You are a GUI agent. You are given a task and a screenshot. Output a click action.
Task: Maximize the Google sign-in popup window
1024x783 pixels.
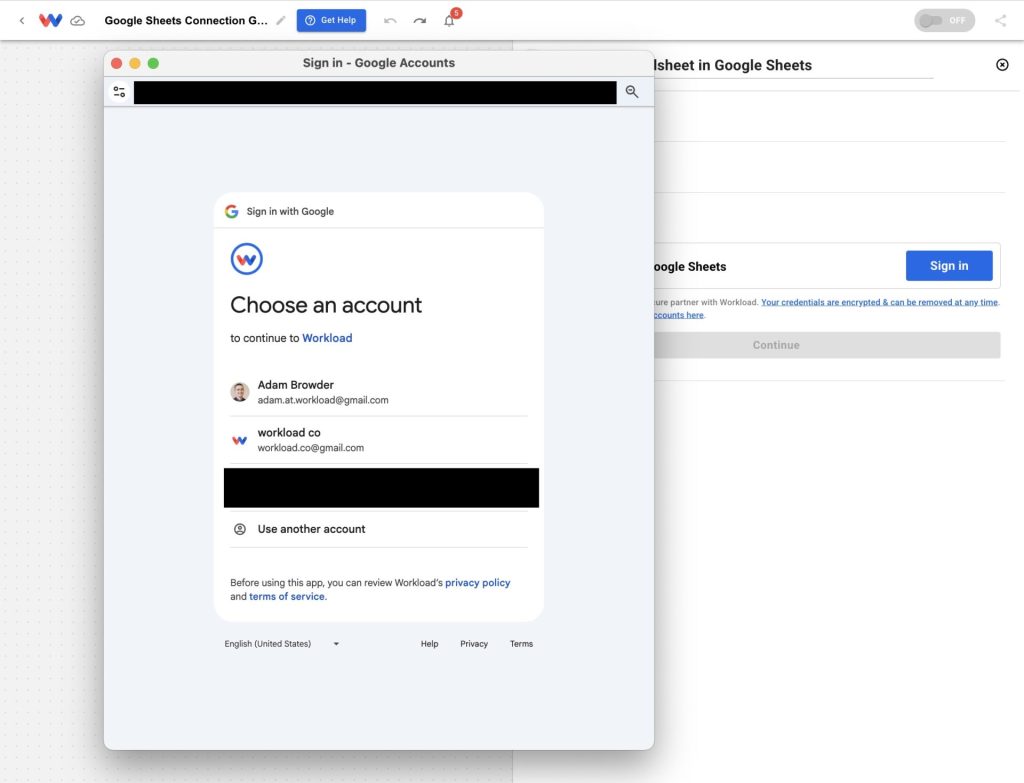[x=153, y=63]
